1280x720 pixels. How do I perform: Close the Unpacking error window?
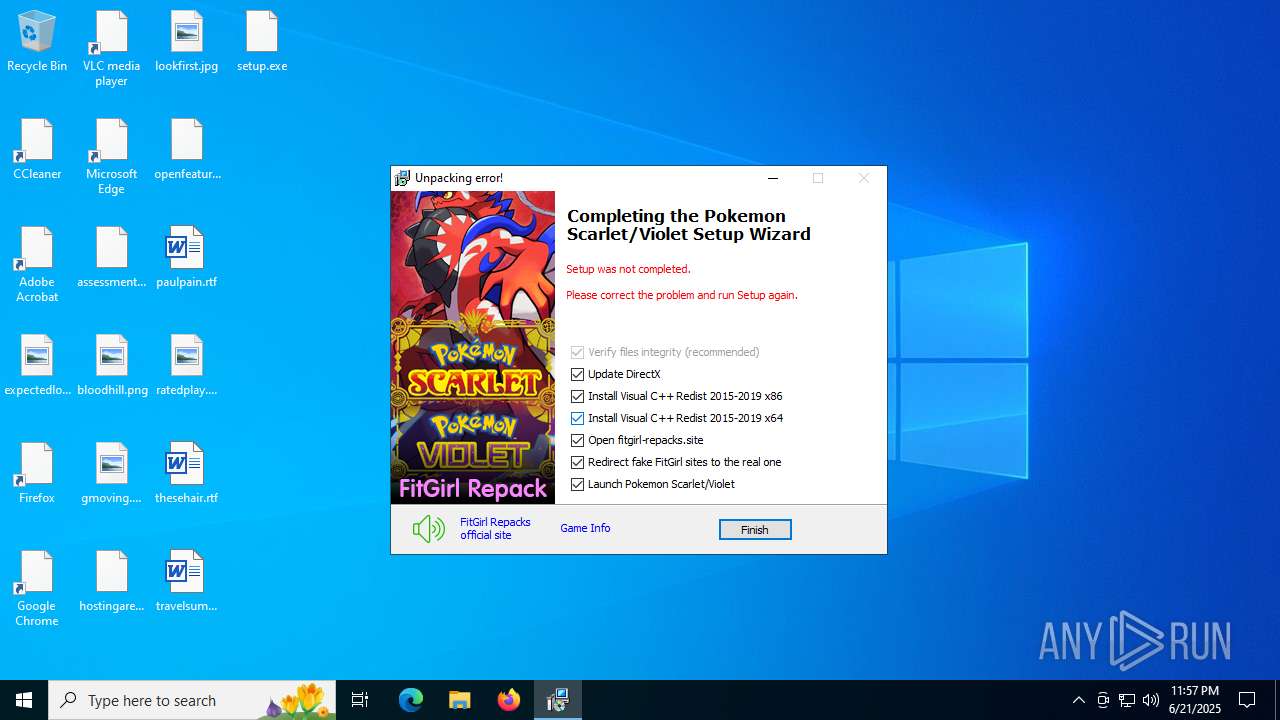864,178
